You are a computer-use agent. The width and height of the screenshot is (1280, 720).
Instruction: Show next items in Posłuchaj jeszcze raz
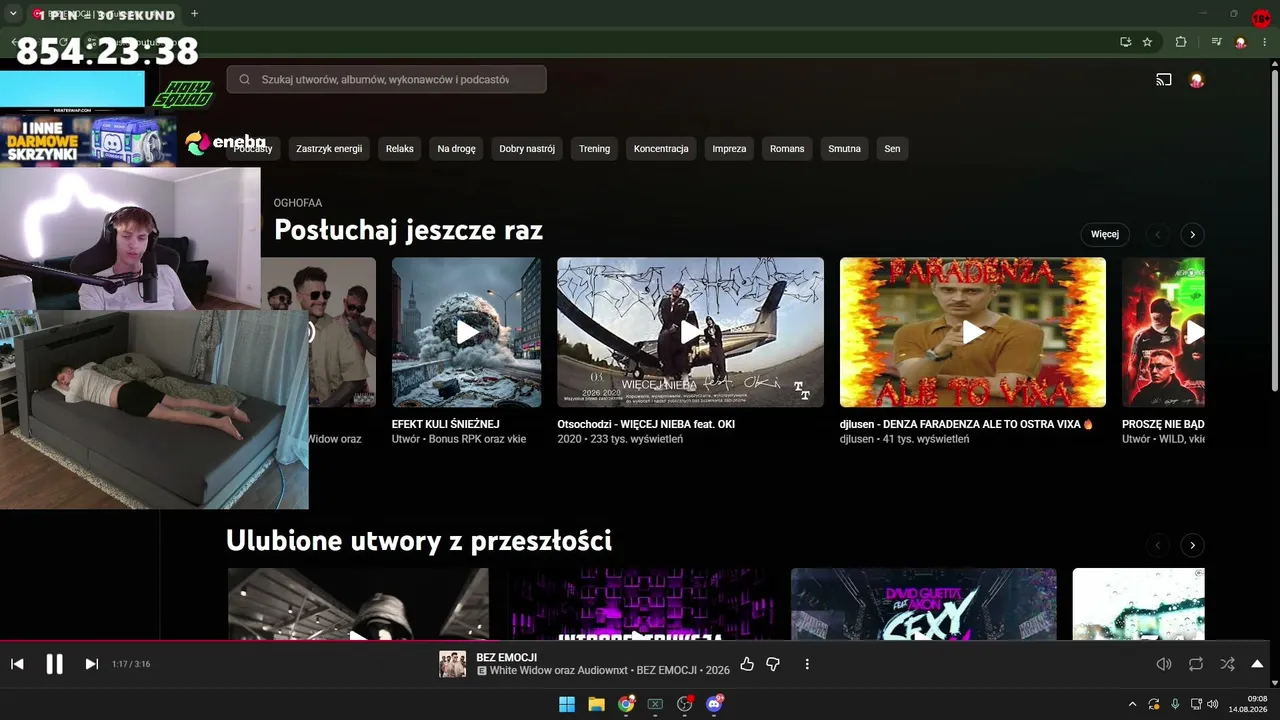[x=1192, y=235]
